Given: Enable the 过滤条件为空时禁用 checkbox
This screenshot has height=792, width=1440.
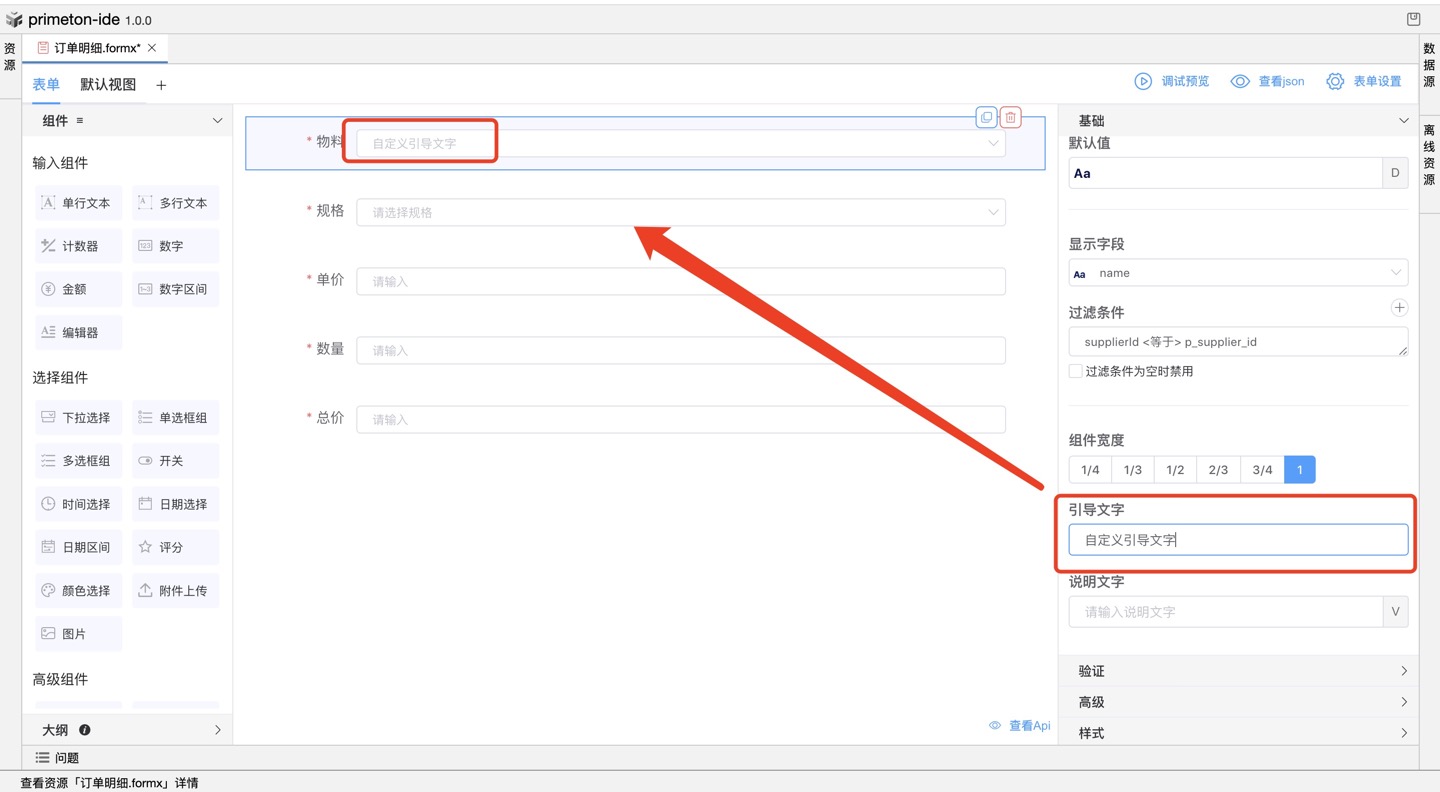Looking at the screenshot, I should click(1076, 371).
